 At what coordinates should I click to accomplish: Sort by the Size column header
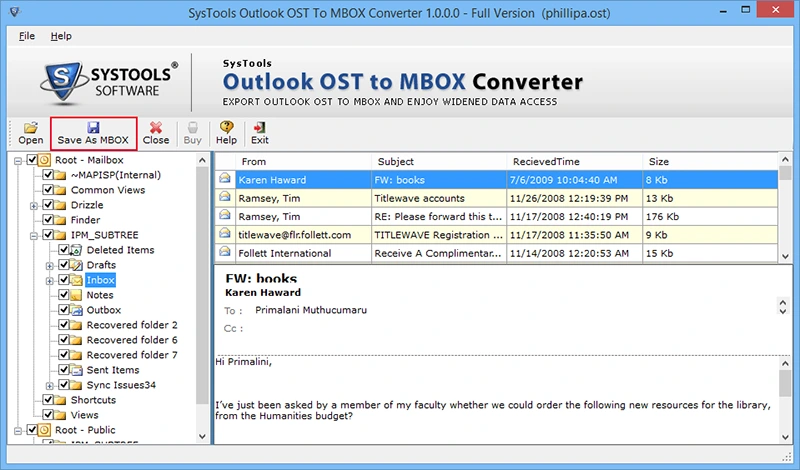point(710,161)
